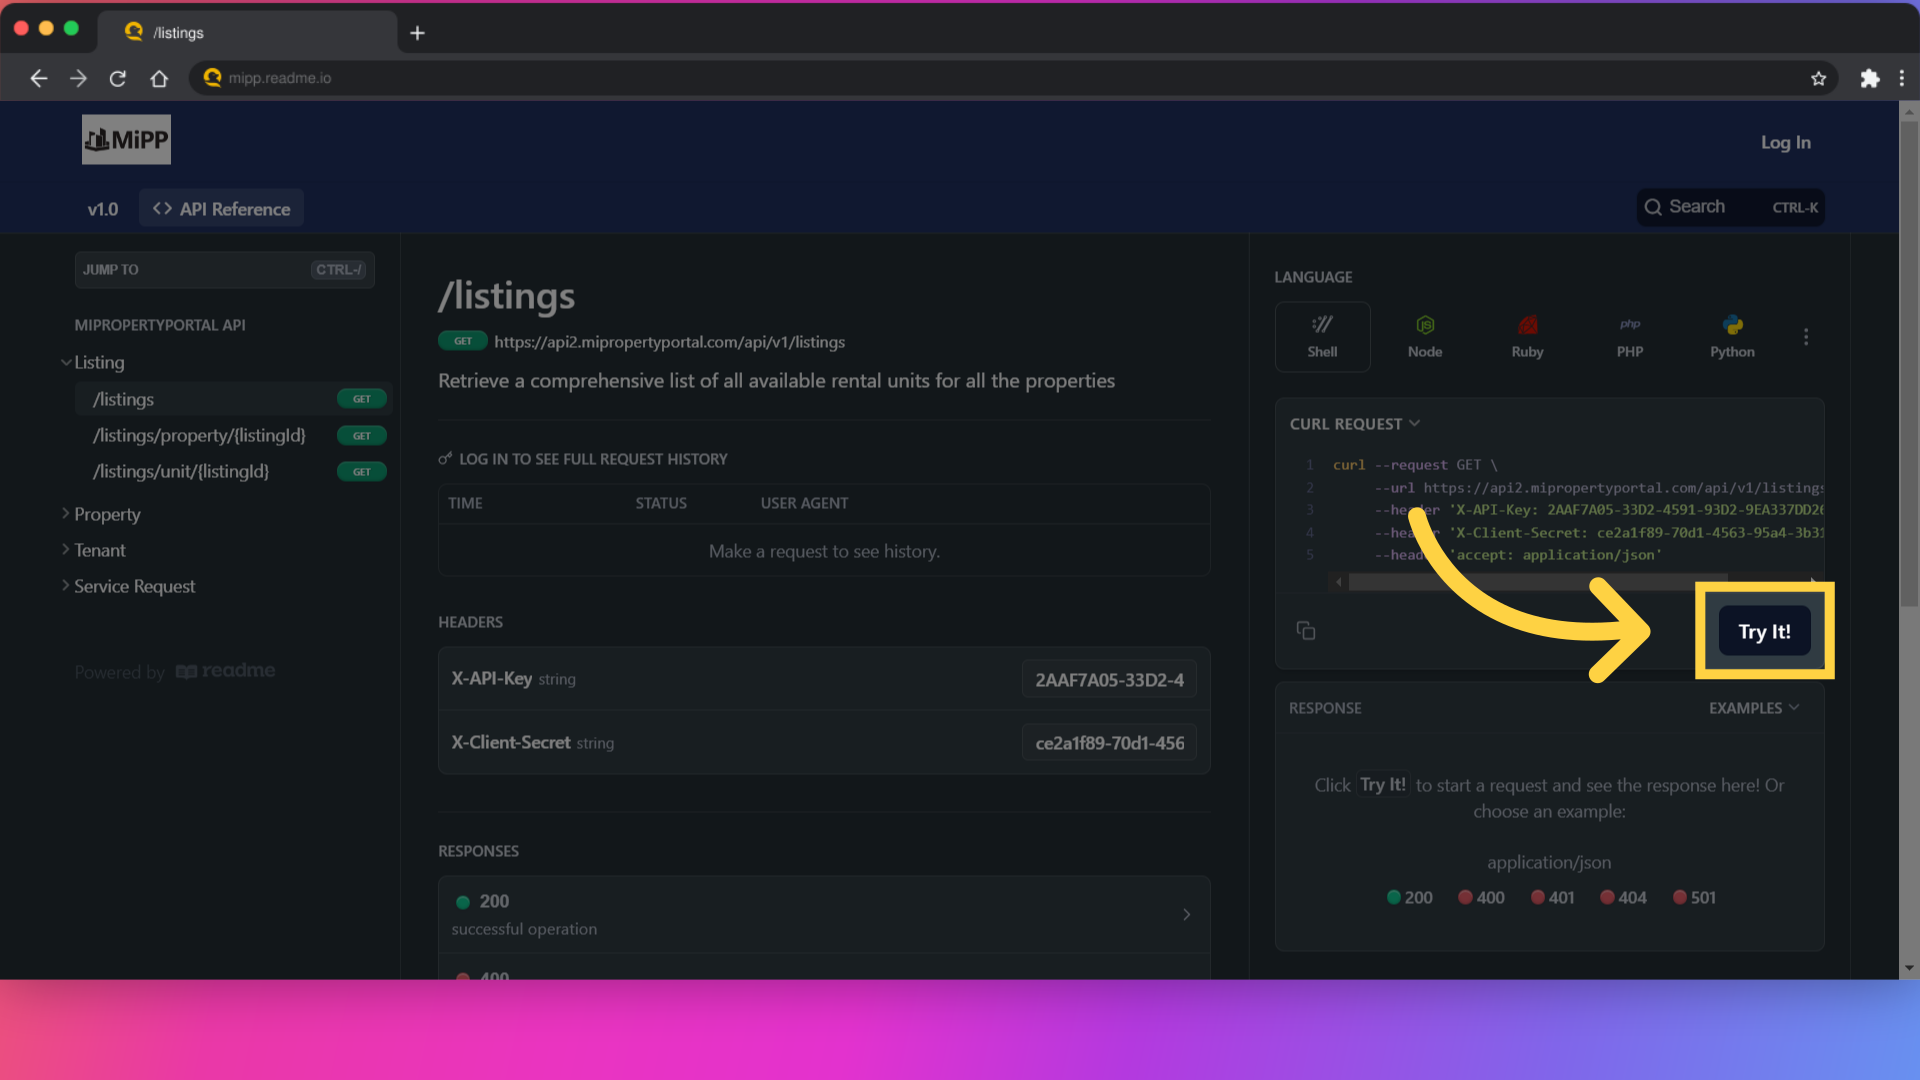Switch to the Python language icon
The width and height of the screenshot is (1920, 1080).
pyautogui.click(x=1732, y=336)
